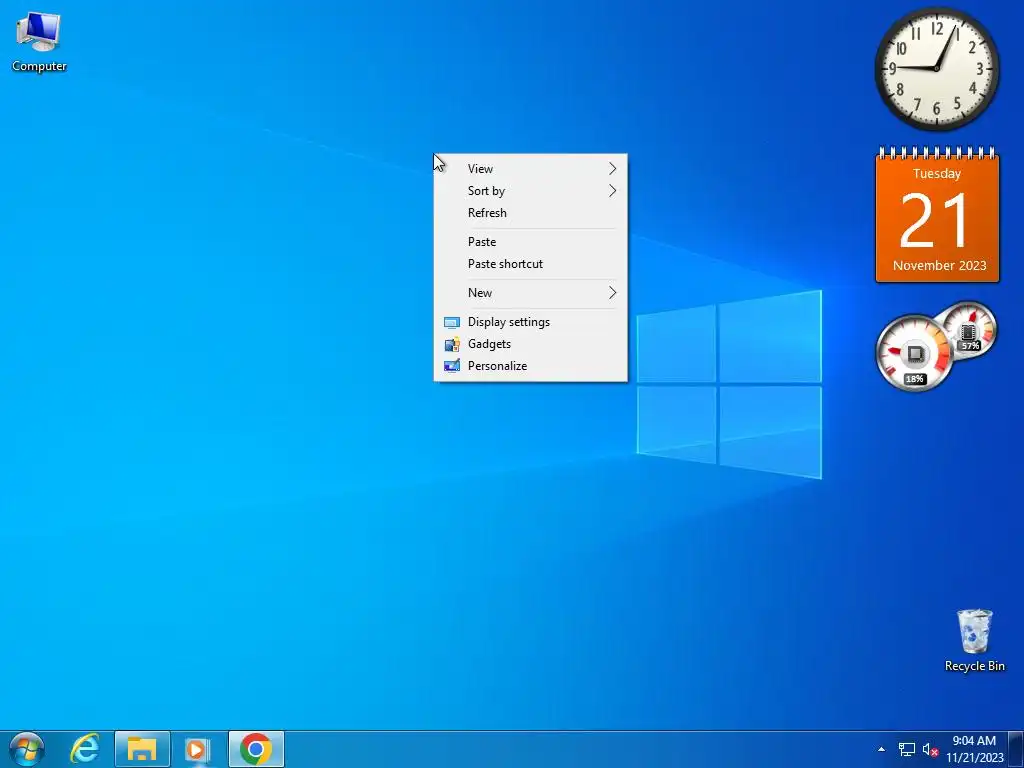
Task: Select Paste shortcut menu entry
Action: click(530, 264)
